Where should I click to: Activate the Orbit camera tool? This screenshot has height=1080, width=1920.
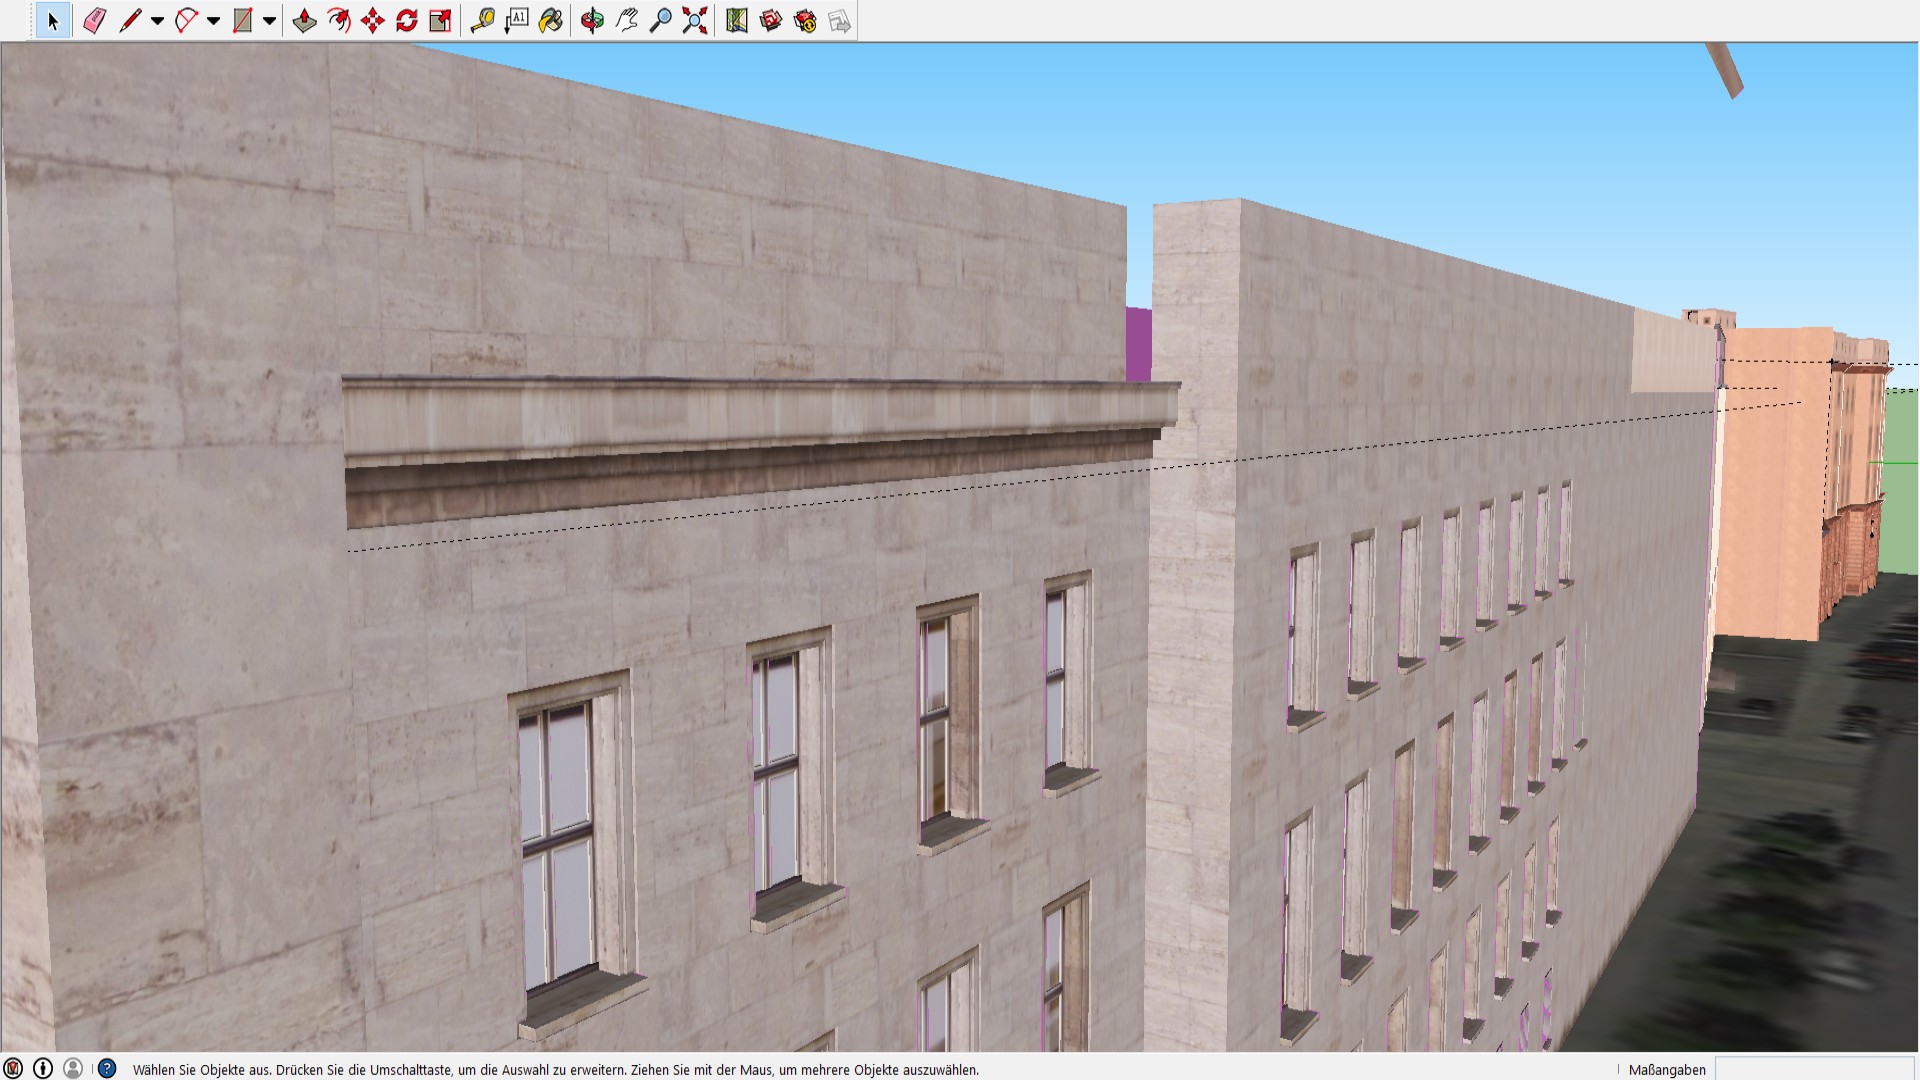click(x=592, y=21)
